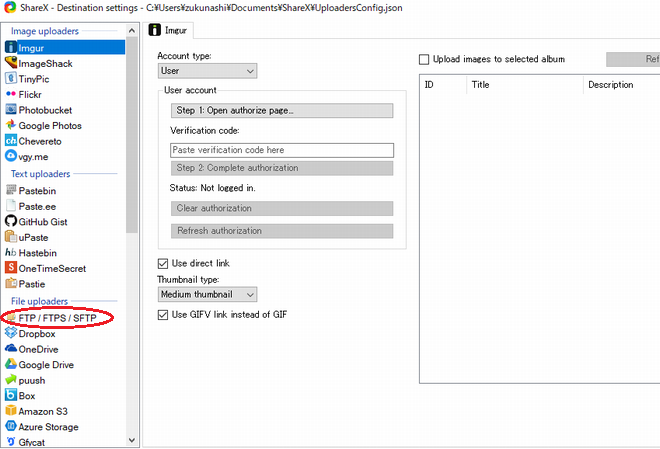Screen dimensions: 660x449
Task: Select the Google Photos uploader icon
Action: (11, 125)
